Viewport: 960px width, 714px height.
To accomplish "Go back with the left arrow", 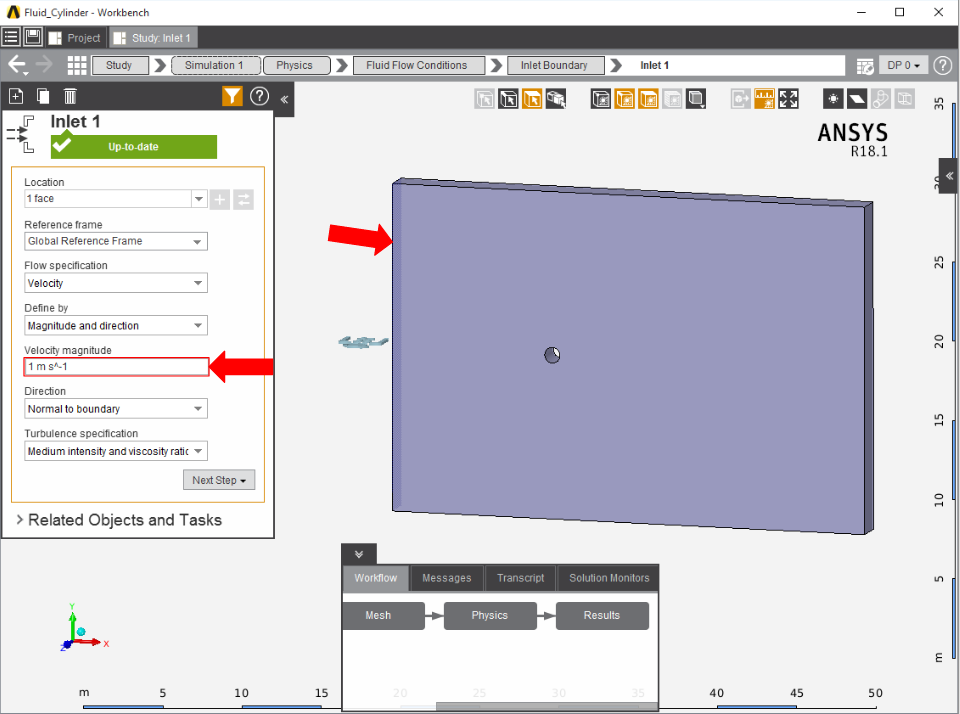I will click(17, 64).
